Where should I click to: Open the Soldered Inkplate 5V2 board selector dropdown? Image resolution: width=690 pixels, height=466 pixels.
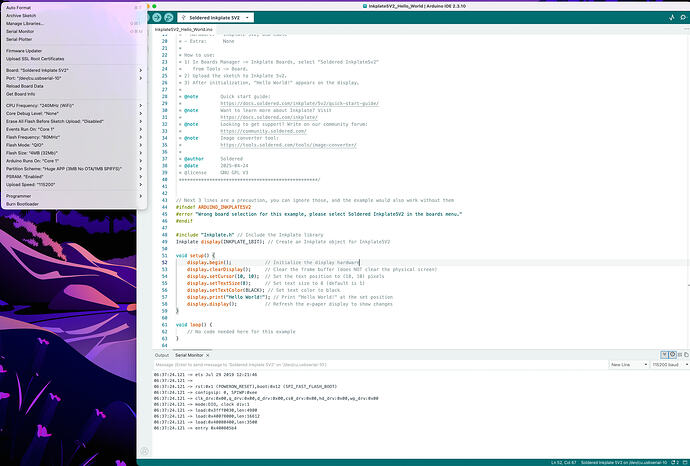[x=216, y=18]
